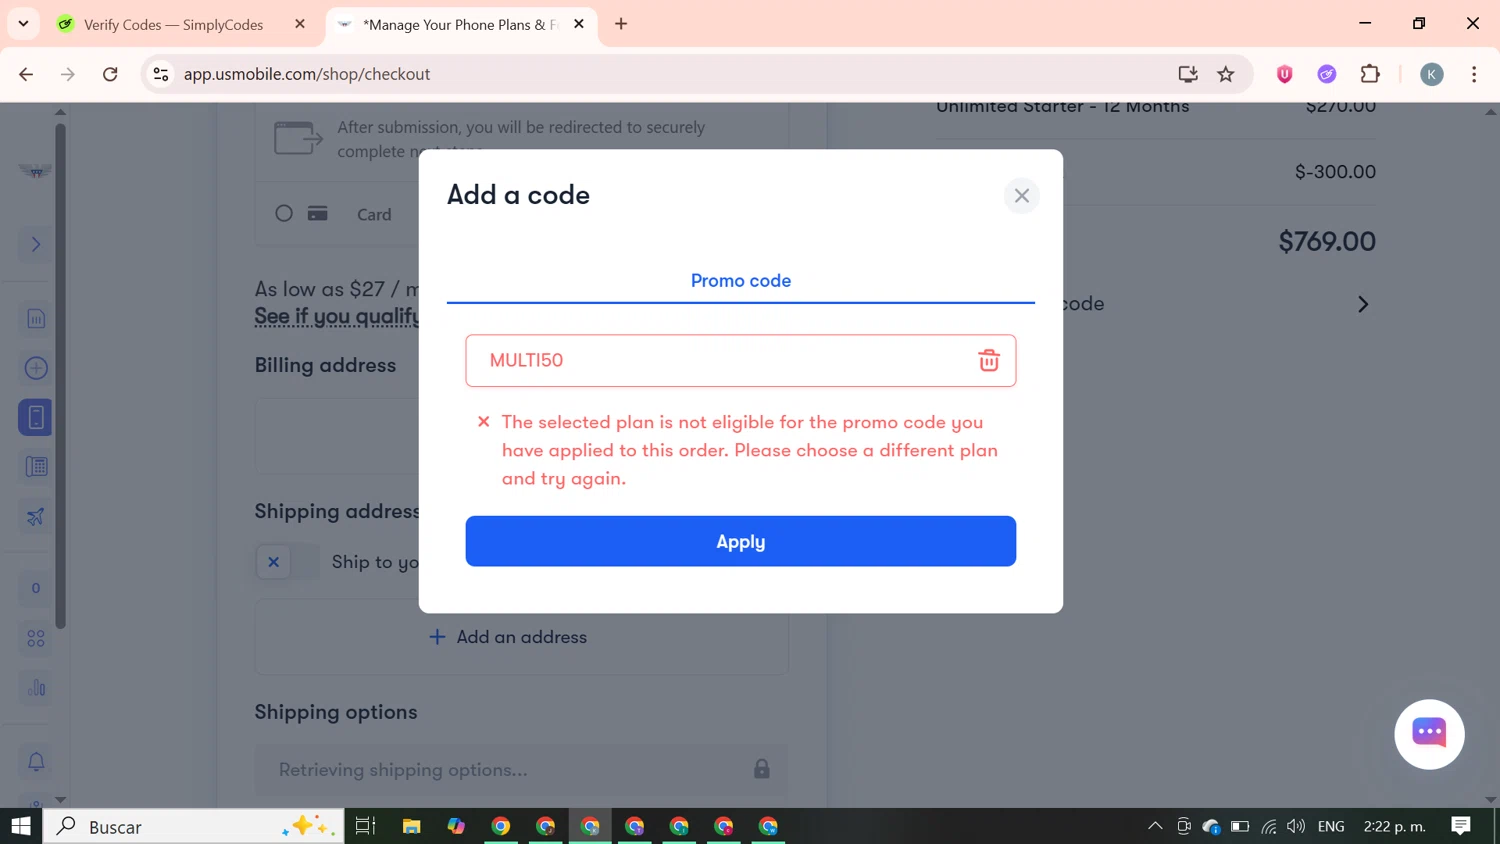Open the bar chart analytics sidebar icon
This screenshot has height=844, width=1500.
36,688
